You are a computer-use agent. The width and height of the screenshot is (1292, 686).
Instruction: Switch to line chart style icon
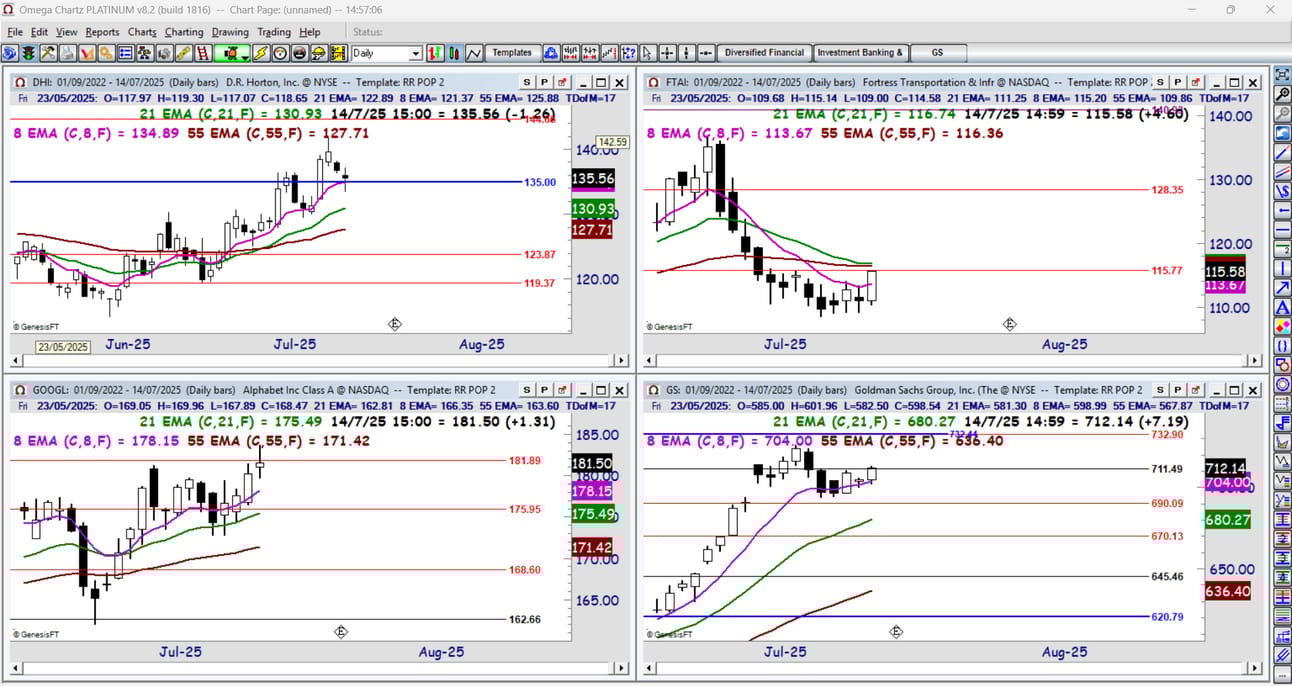click(474, 53)
